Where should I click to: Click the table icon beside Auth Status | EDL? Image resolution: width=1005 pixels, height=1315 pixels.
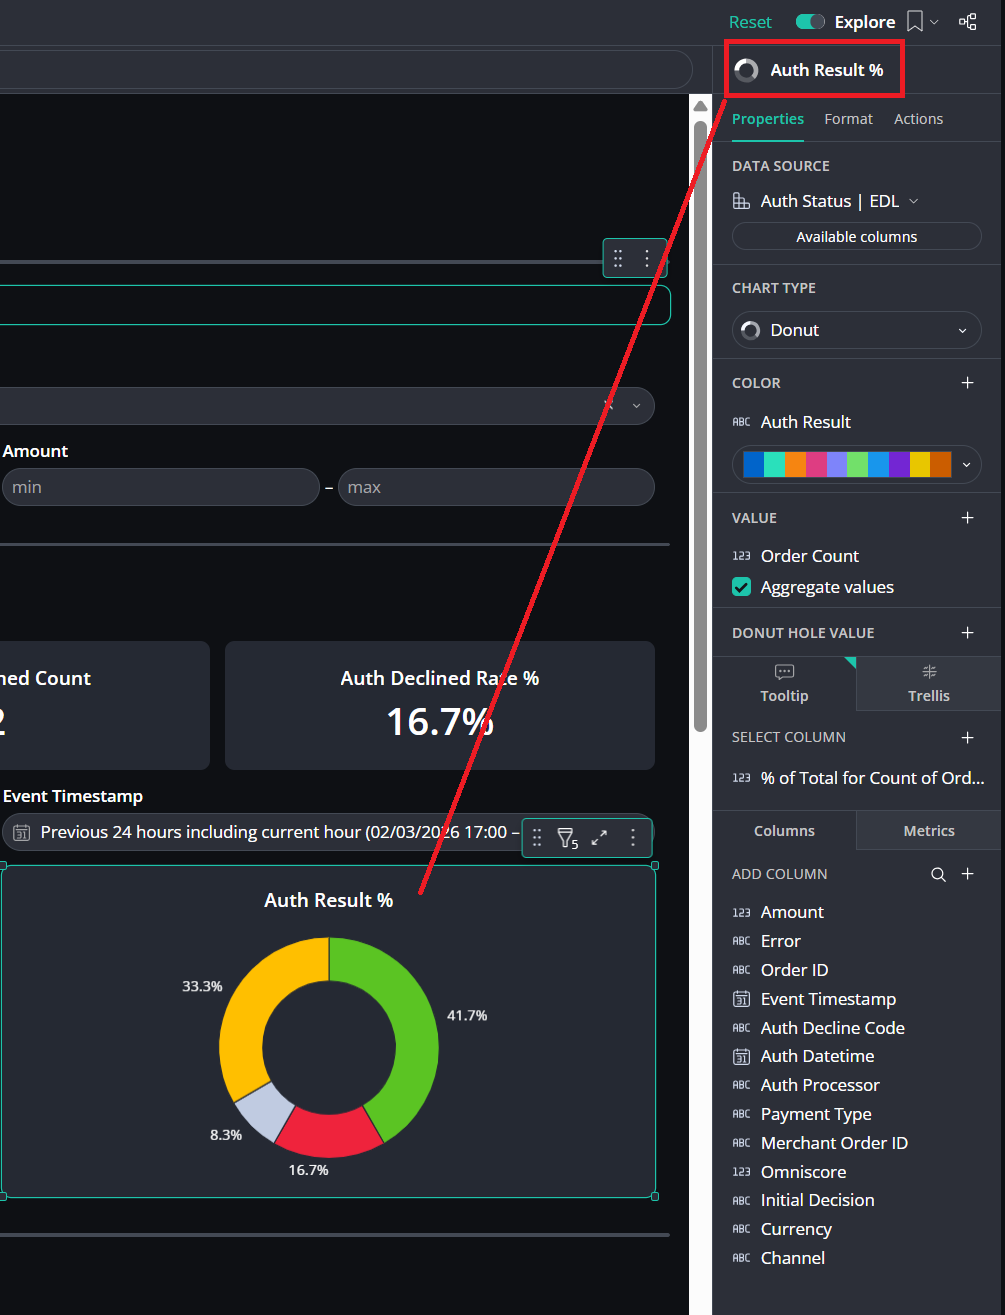click(741, 201)
